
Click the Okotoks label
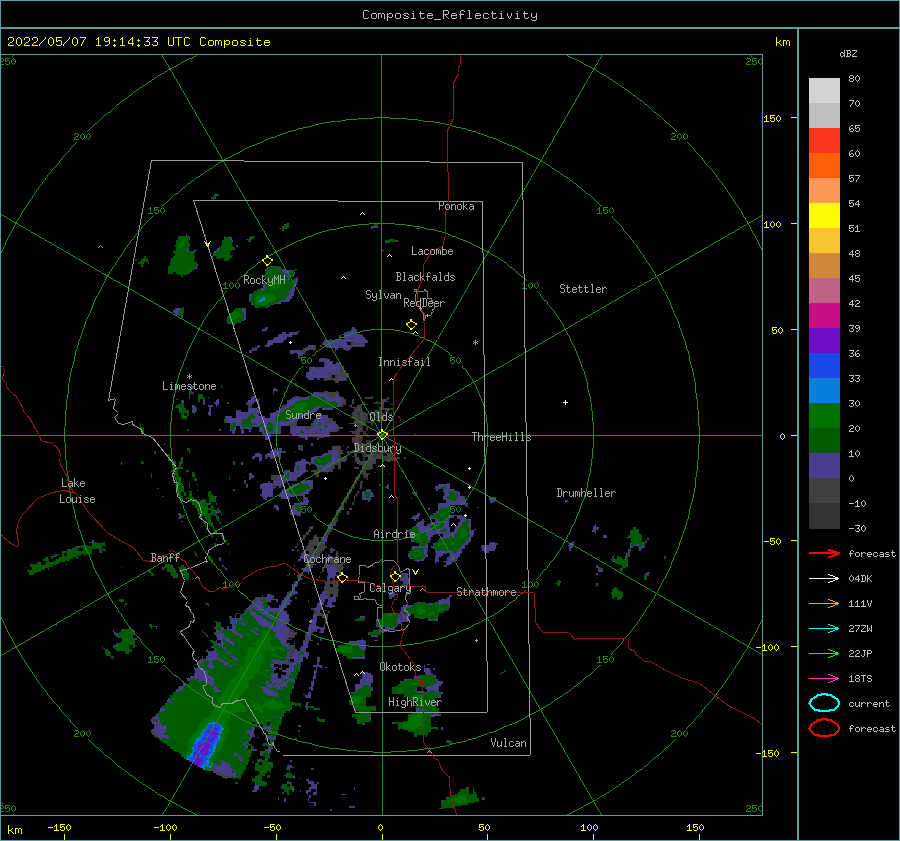(x=401, y=667)
